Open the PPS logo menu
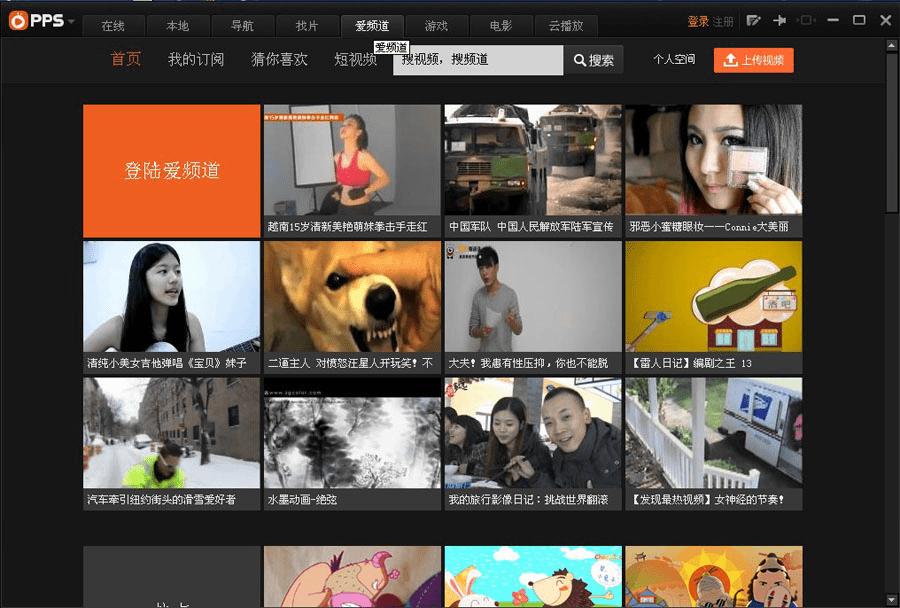Image resolution: width=900 pixels, height=608 pixels. (37, 21)
